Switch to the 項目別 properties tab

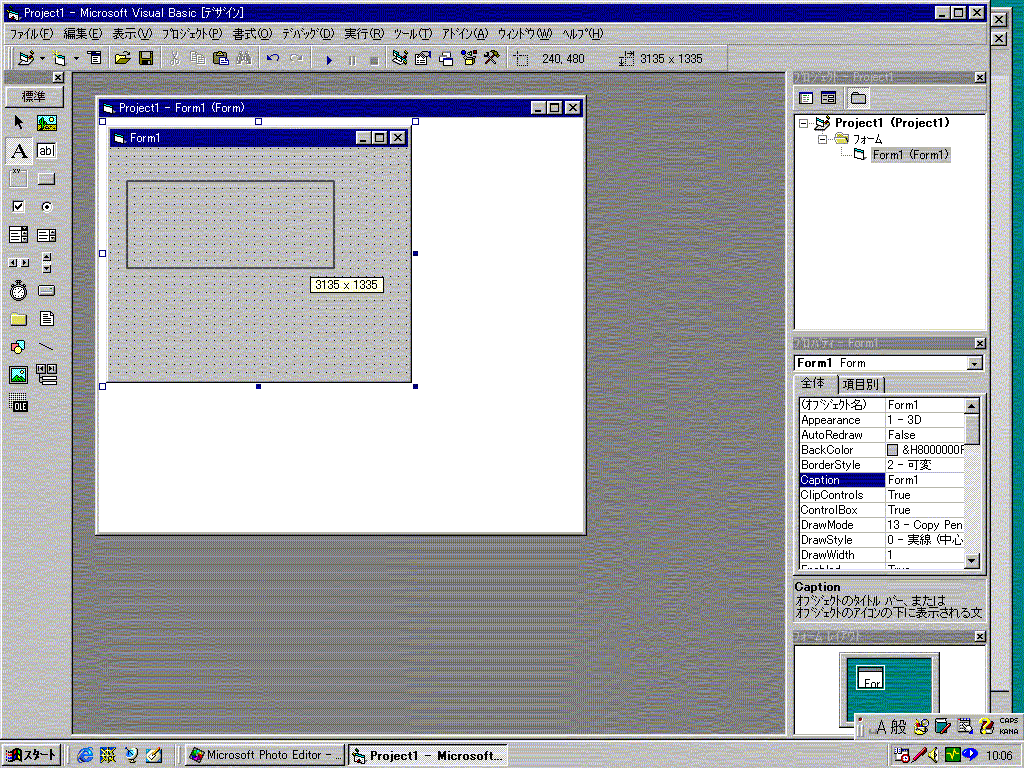(x=861, y=385)
